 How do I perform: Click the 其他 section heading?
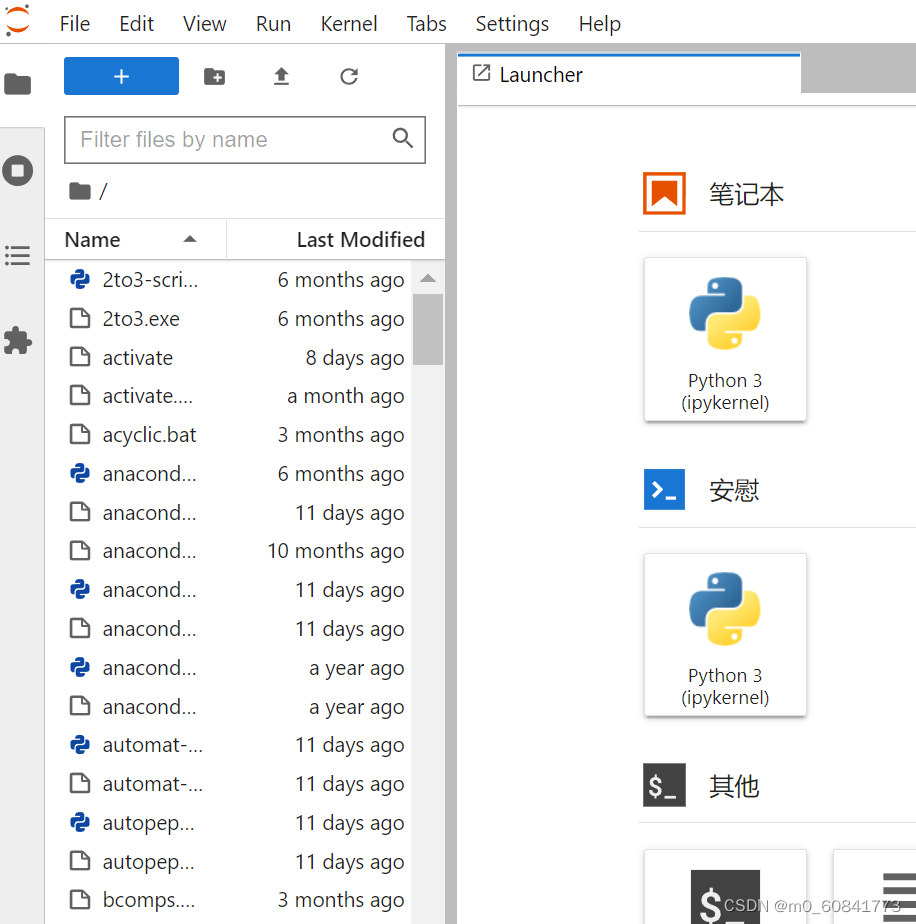pos(734,786)
